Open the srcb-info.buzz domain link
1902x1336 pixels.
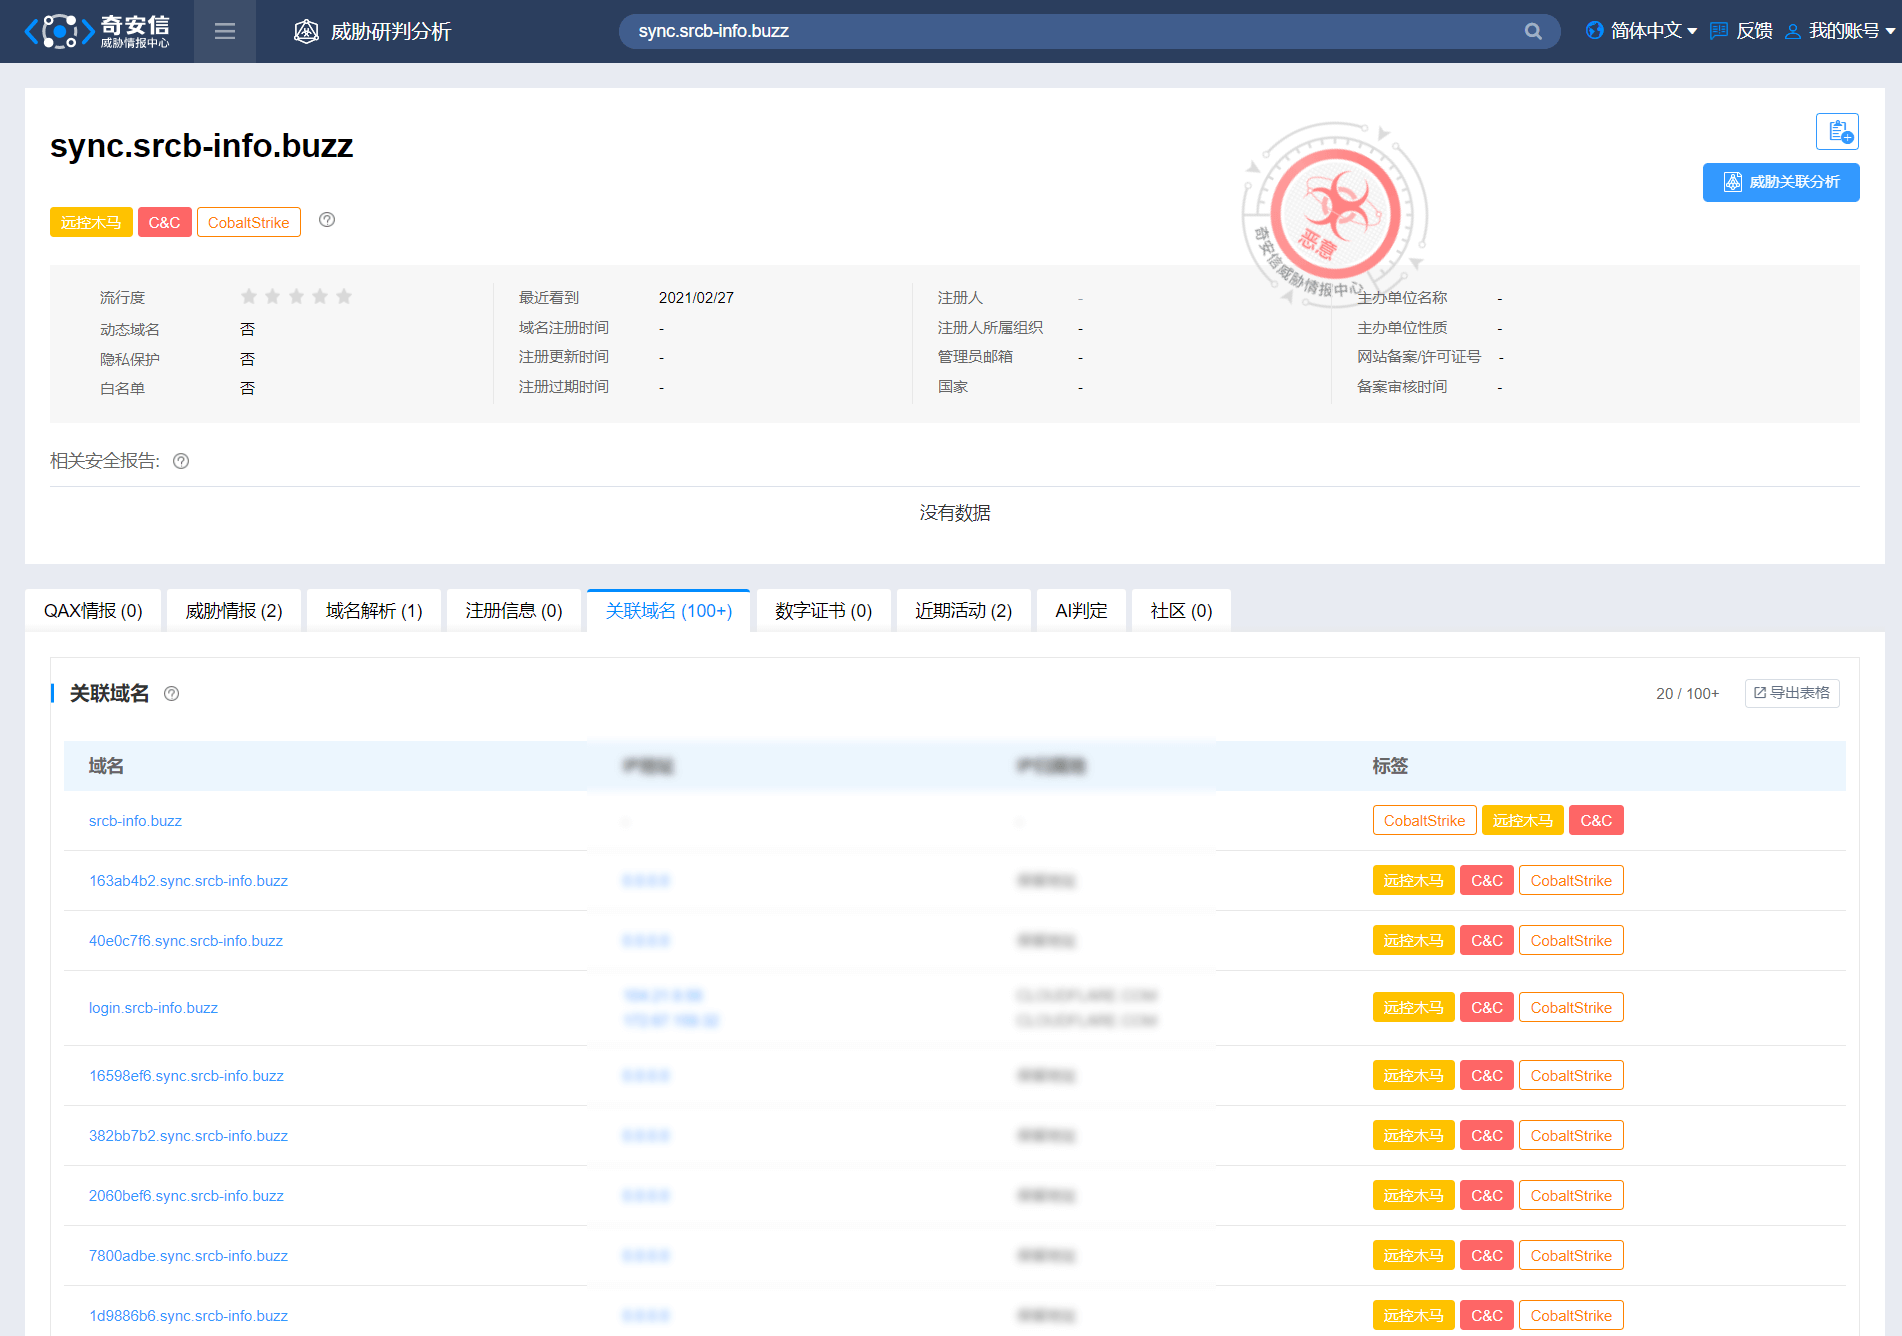pyautogui.click(x=135, y=821)
